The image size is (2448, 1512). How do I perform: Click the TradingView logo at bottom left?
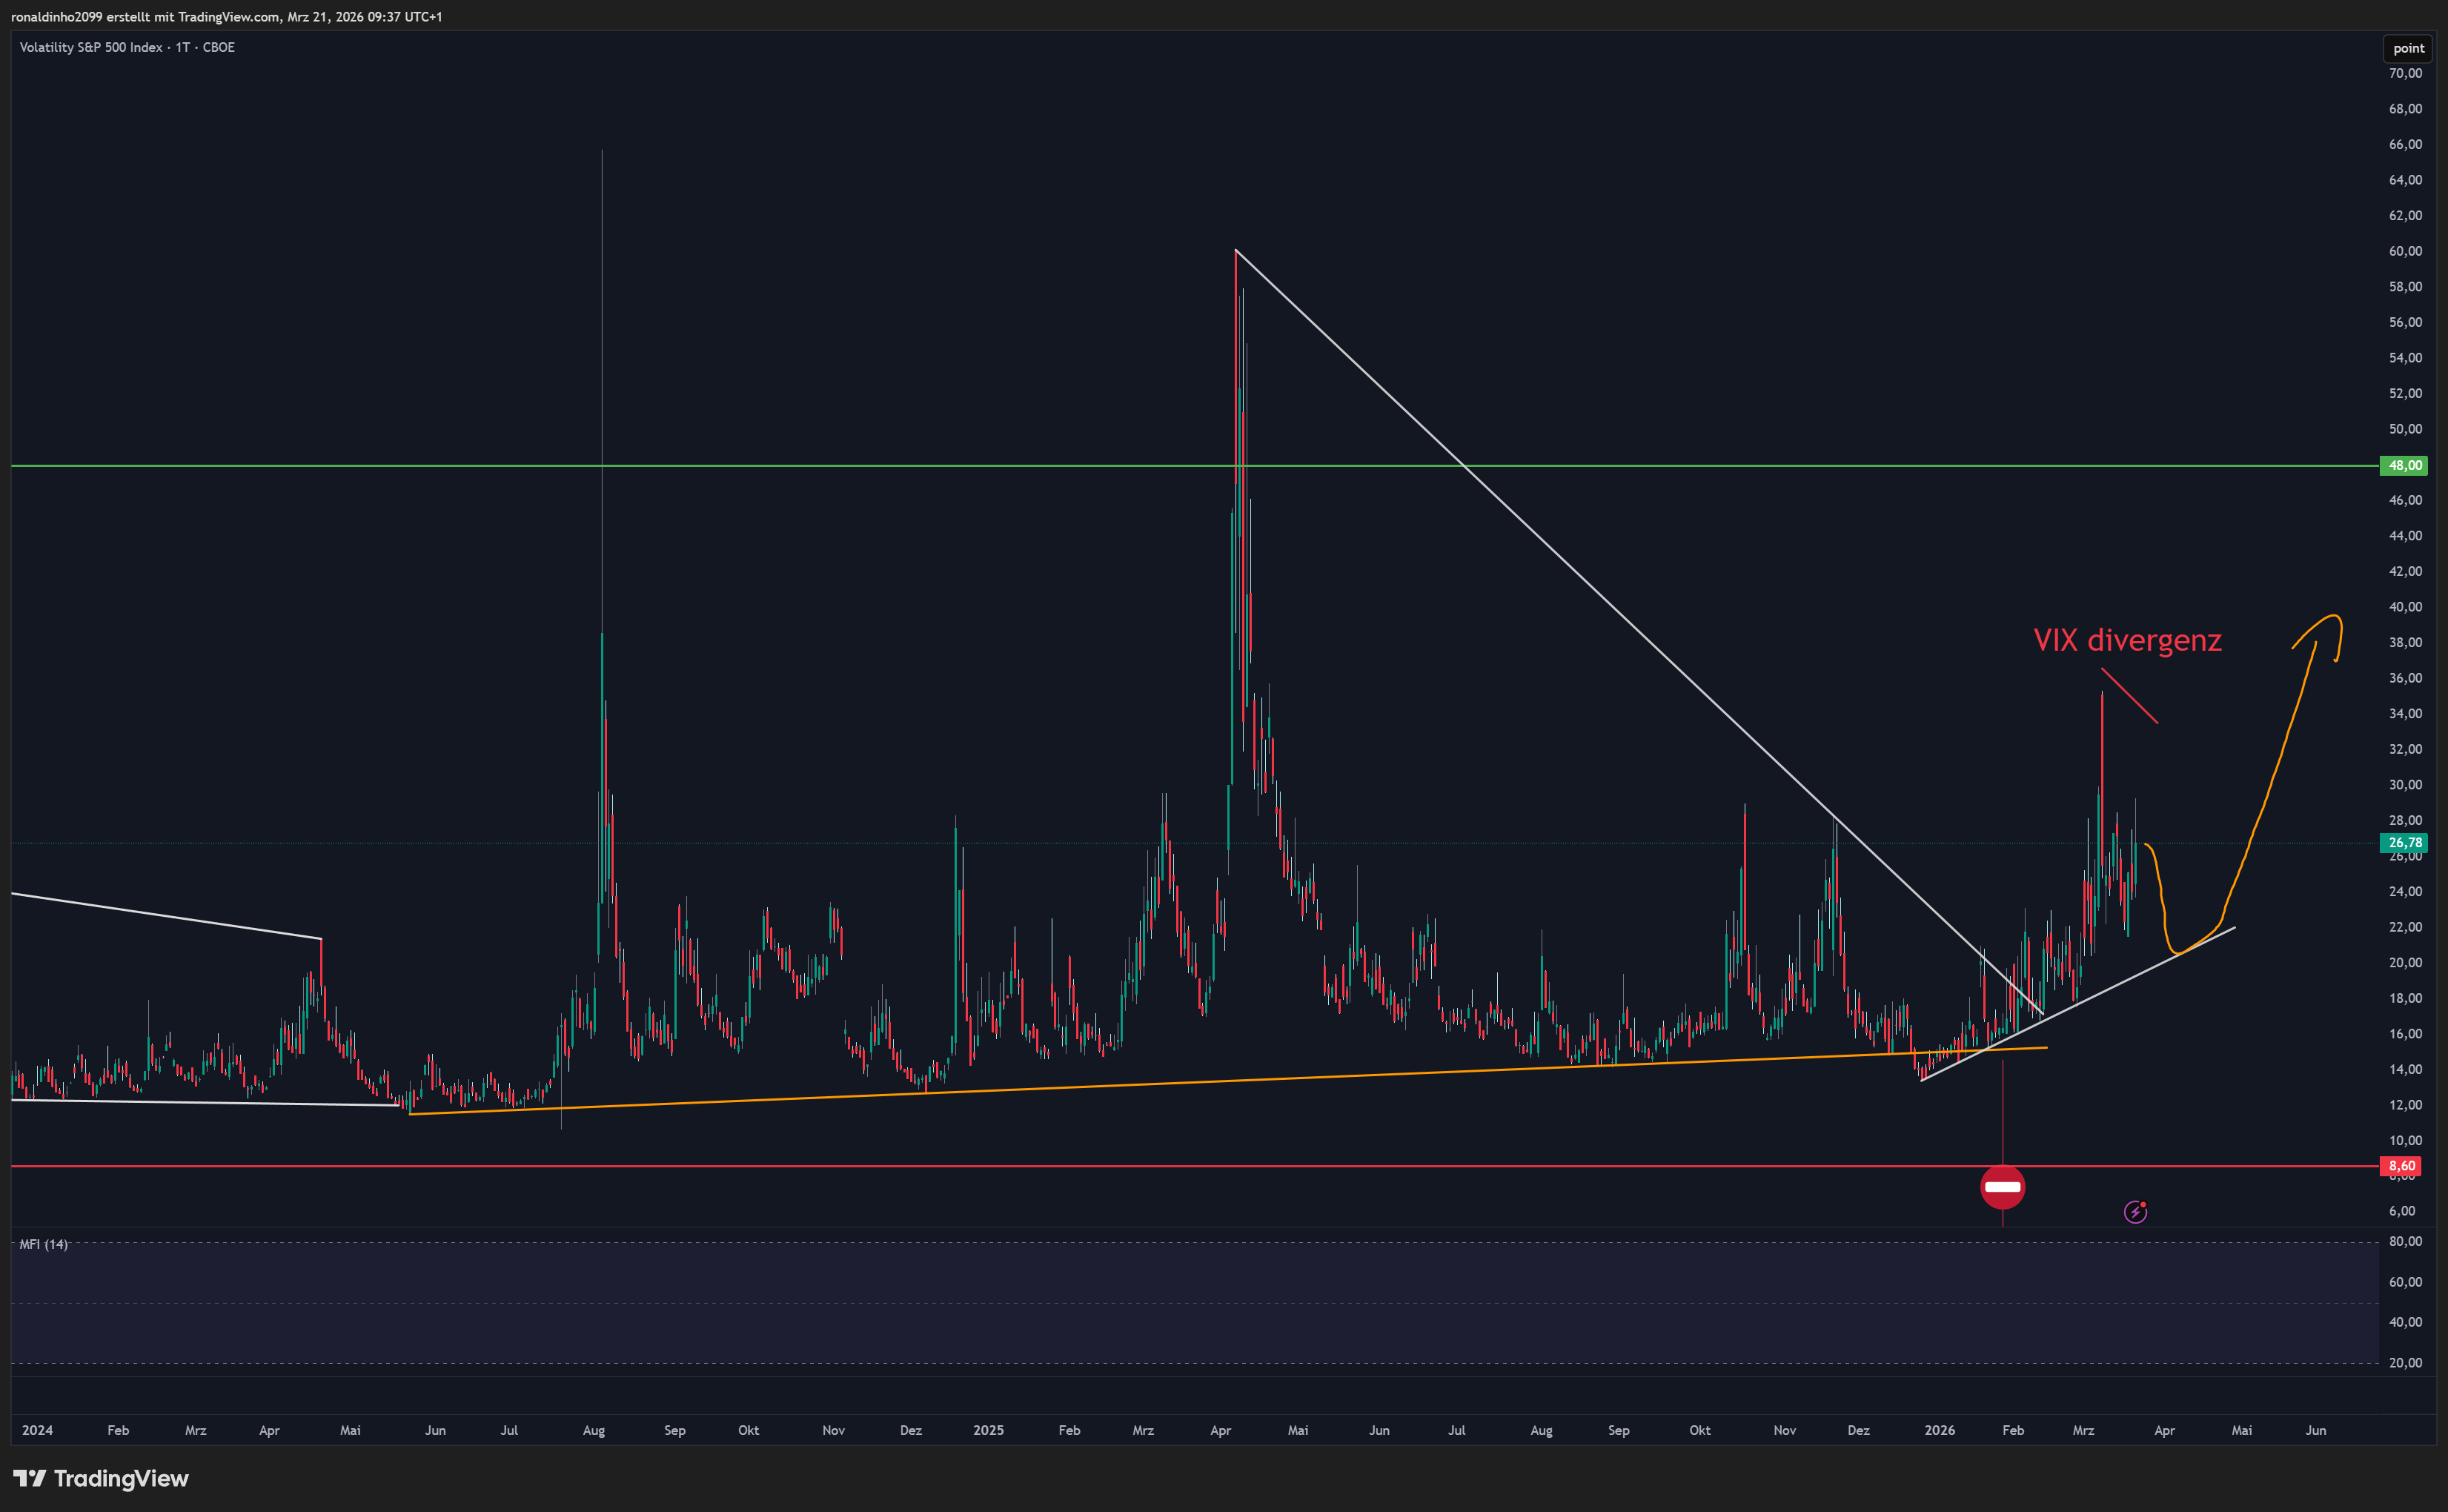coord(101,1478)
